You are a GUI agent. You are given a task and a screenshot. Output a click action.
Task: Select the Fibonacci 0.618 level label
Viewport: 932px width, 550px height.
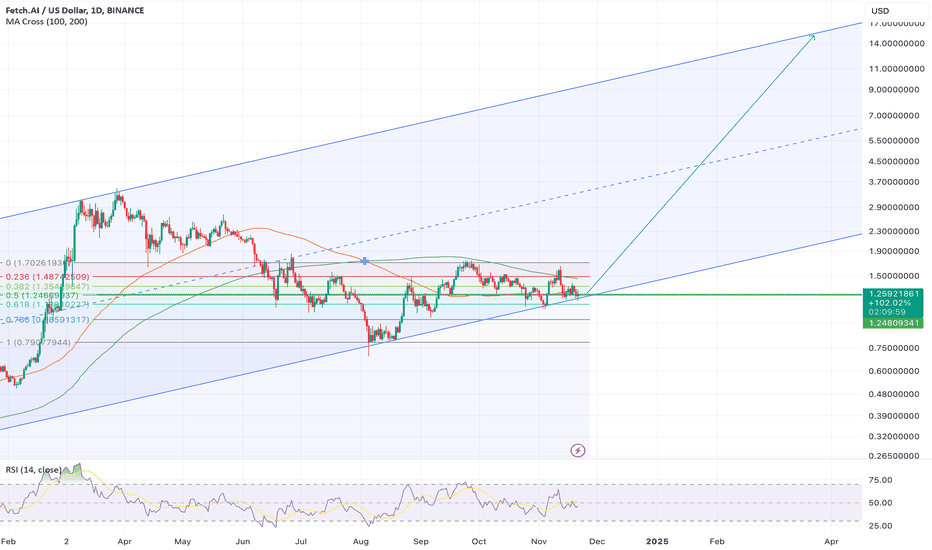[x=48, y=304]
